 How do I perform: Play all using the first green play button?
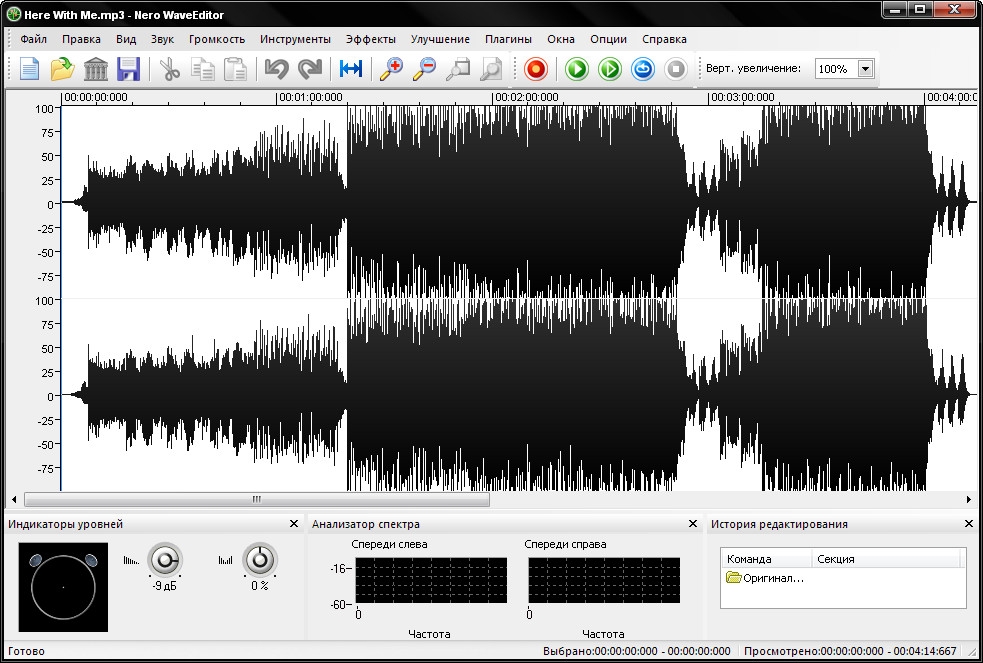[x=577, y=69]
